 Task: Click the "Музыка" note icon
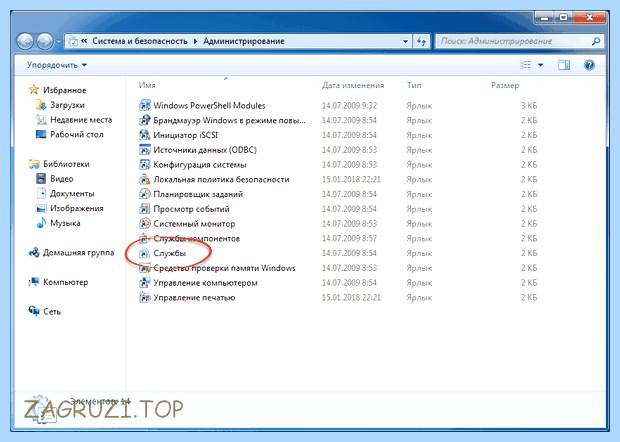click(41, 223)
